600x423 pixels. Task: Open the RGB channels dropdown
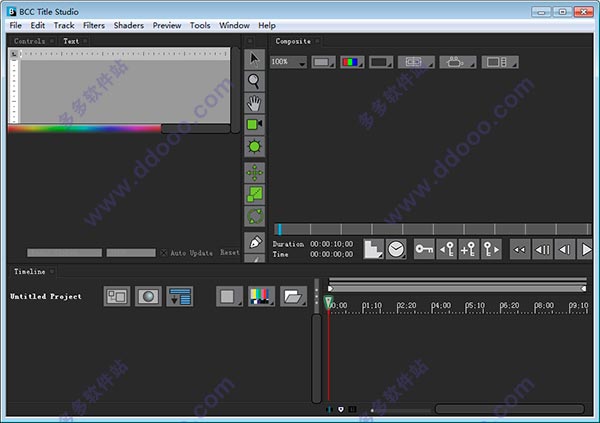(352, 62)
